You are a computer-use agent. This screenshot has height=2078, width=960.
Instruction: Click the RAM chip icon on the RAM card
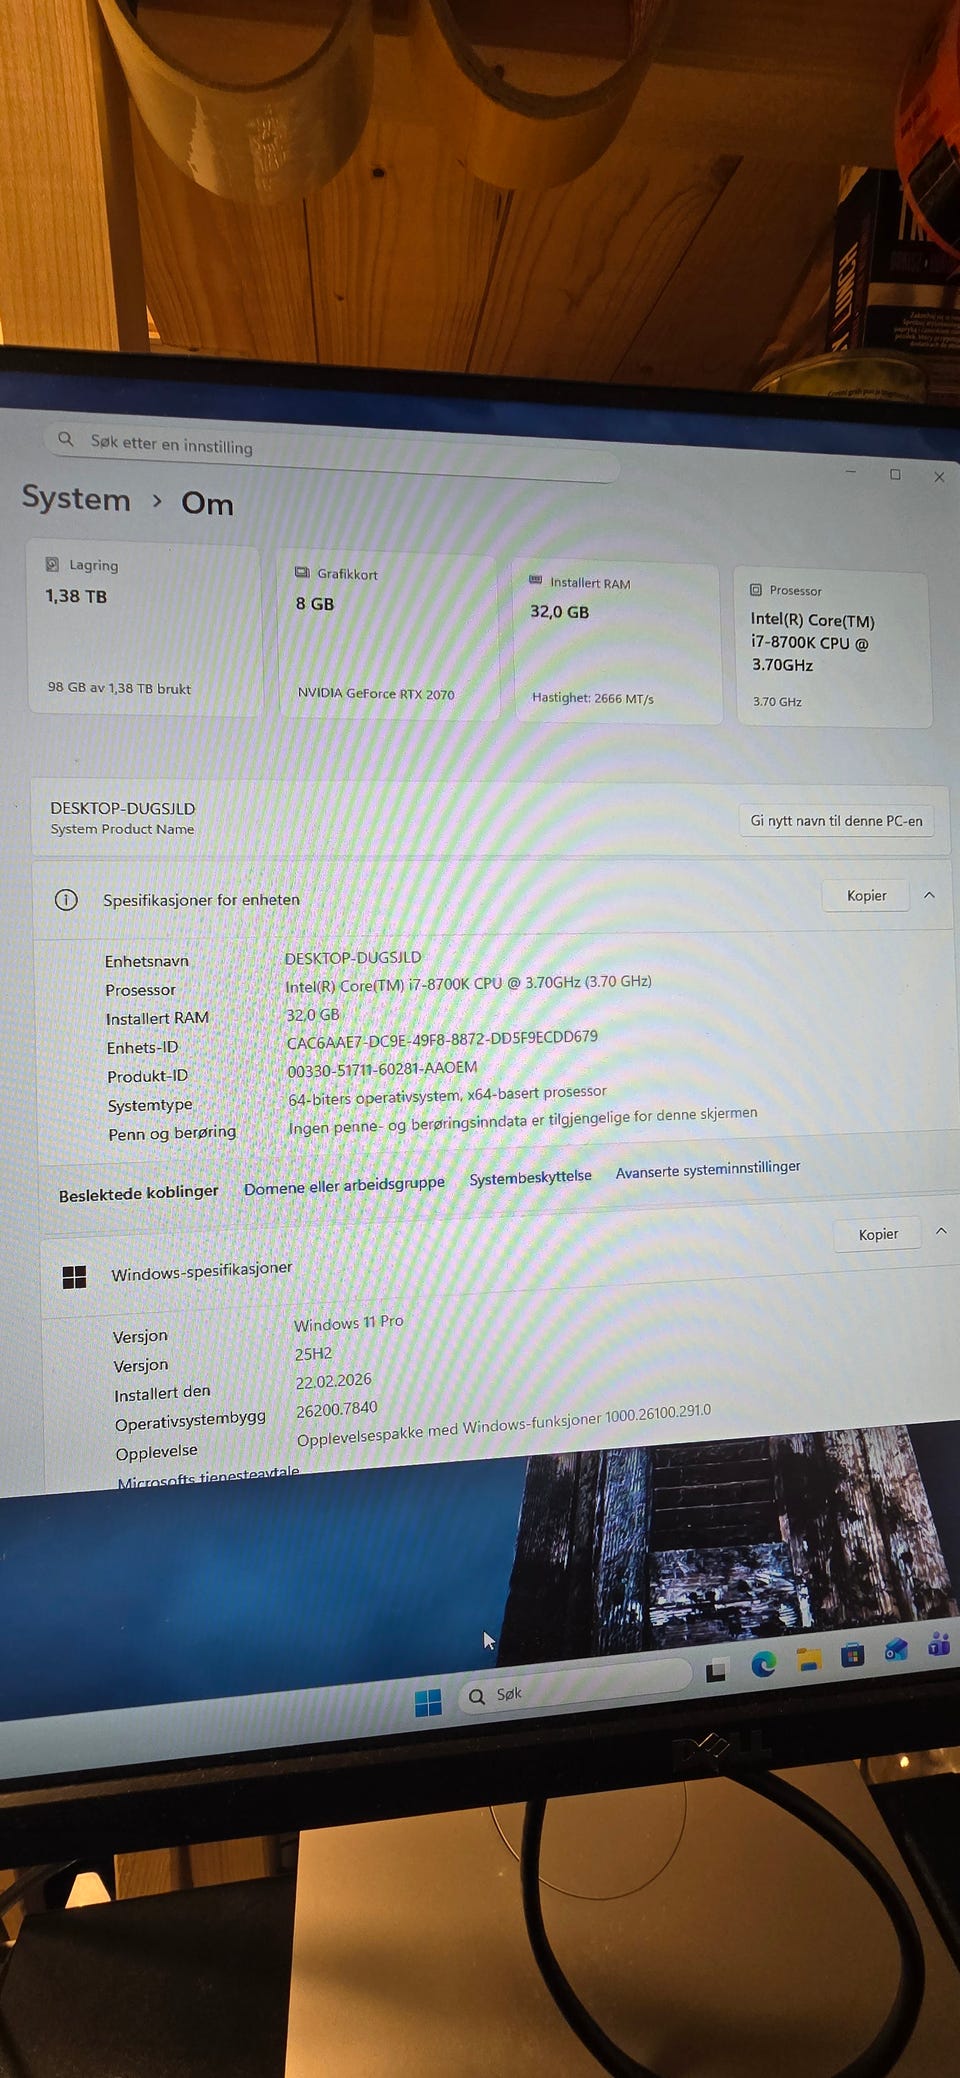click(x=535, y=580)
